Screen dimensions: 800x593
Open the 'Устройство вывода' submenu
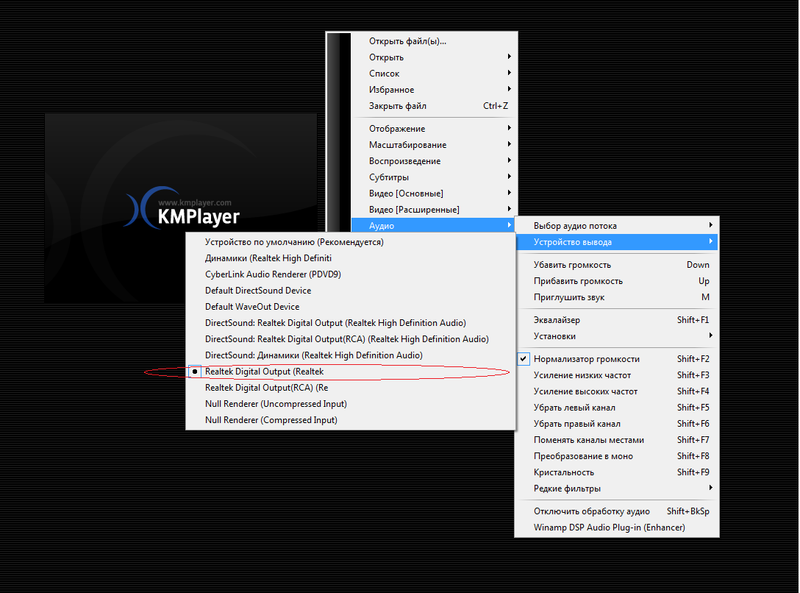pyautogui.click(x=617, y=242)
